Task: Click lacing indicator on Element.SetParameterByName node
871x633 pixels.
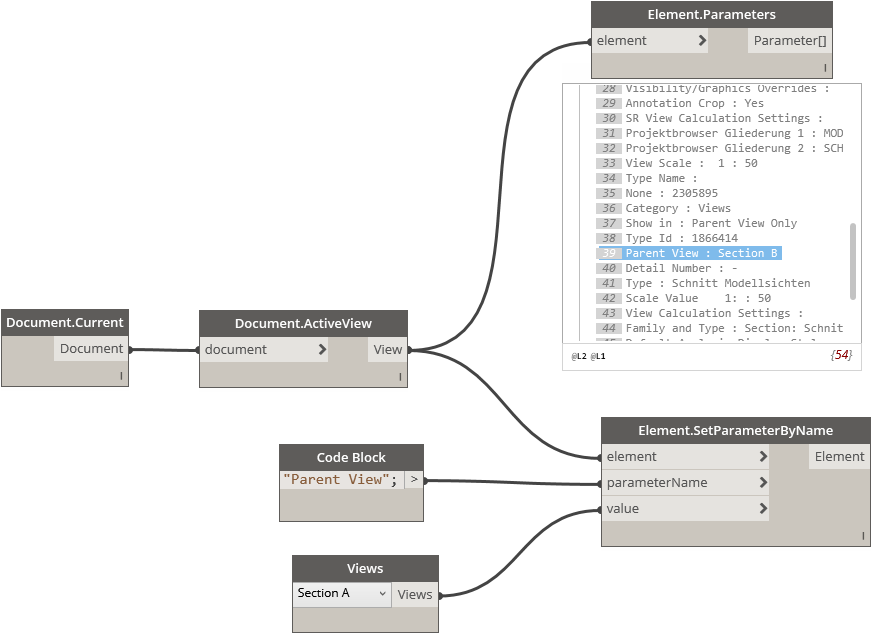Action: click(x=861, y=537)
